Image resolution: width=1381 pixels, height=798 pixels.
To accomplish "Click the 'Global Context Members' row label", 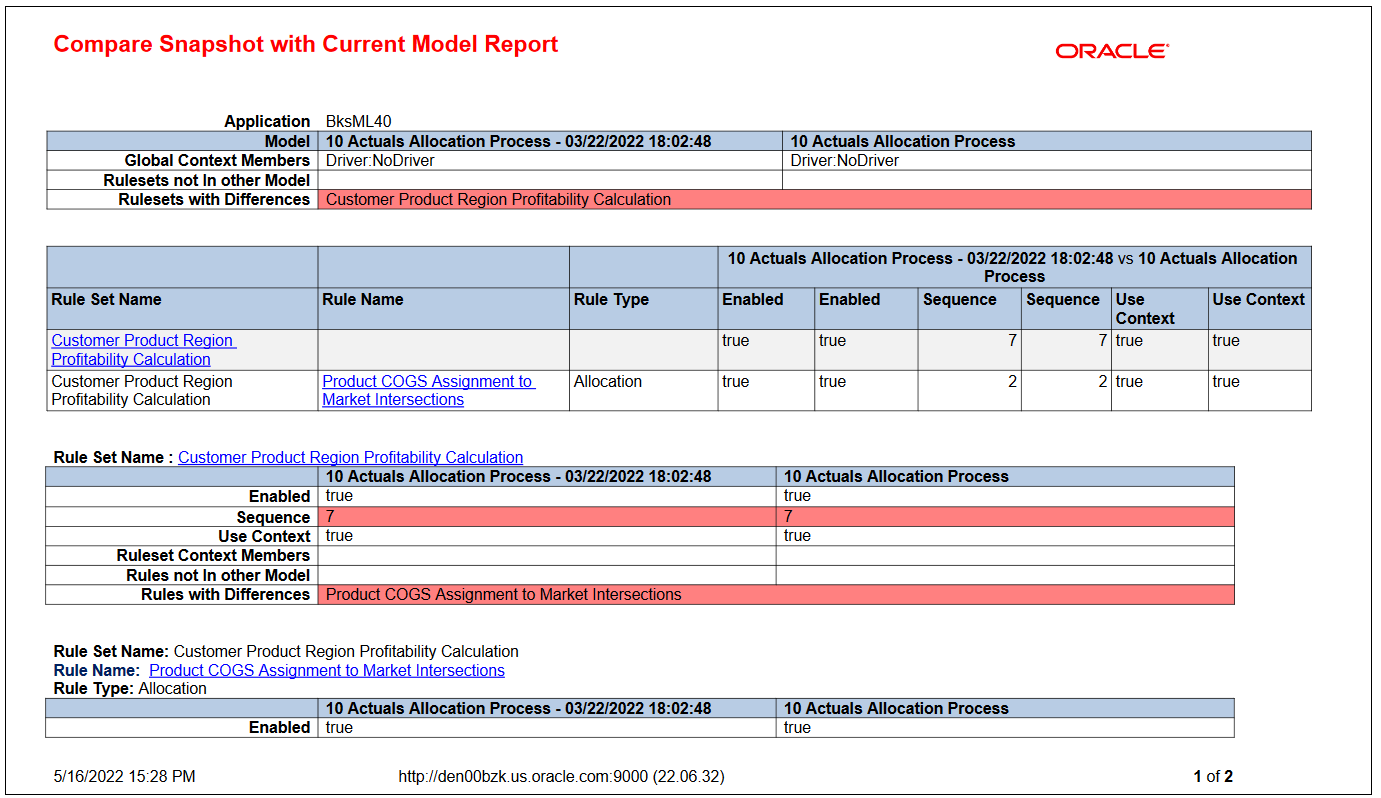I will pos(217,160).
